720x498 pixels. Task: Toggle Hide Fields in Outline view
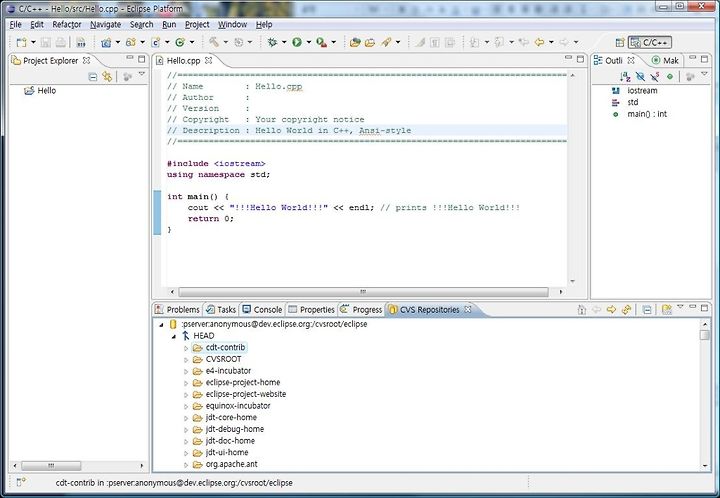click(640, 77)
